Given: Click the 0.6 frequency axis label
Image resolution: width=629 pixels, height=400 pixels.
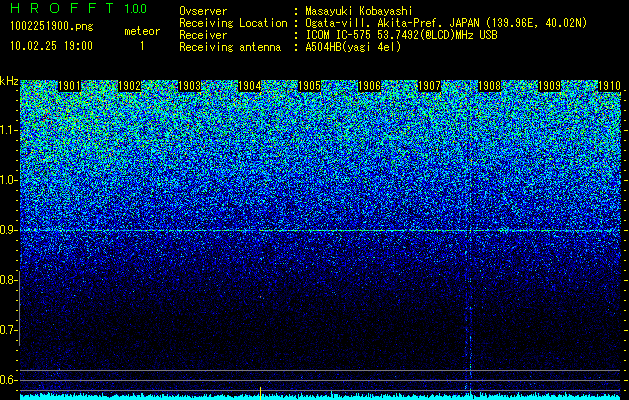Looking at the screenshot, I should pos(8,380).
